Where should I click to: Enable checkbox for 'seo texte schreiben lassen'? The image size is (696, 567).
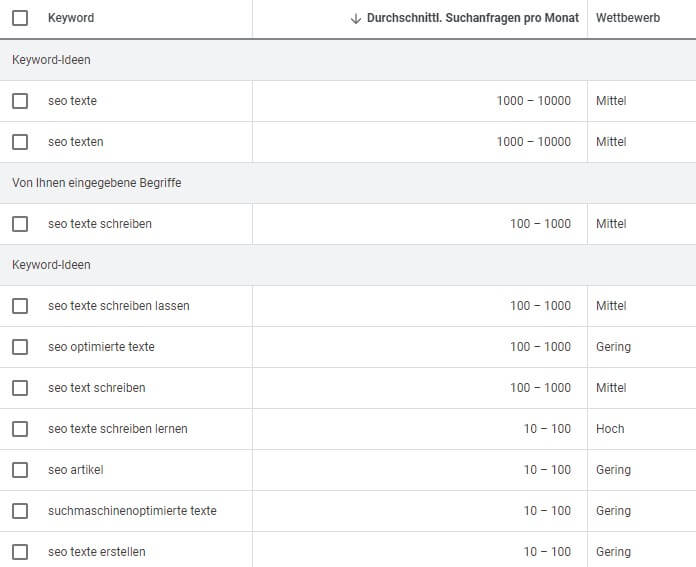pos(20,306)
